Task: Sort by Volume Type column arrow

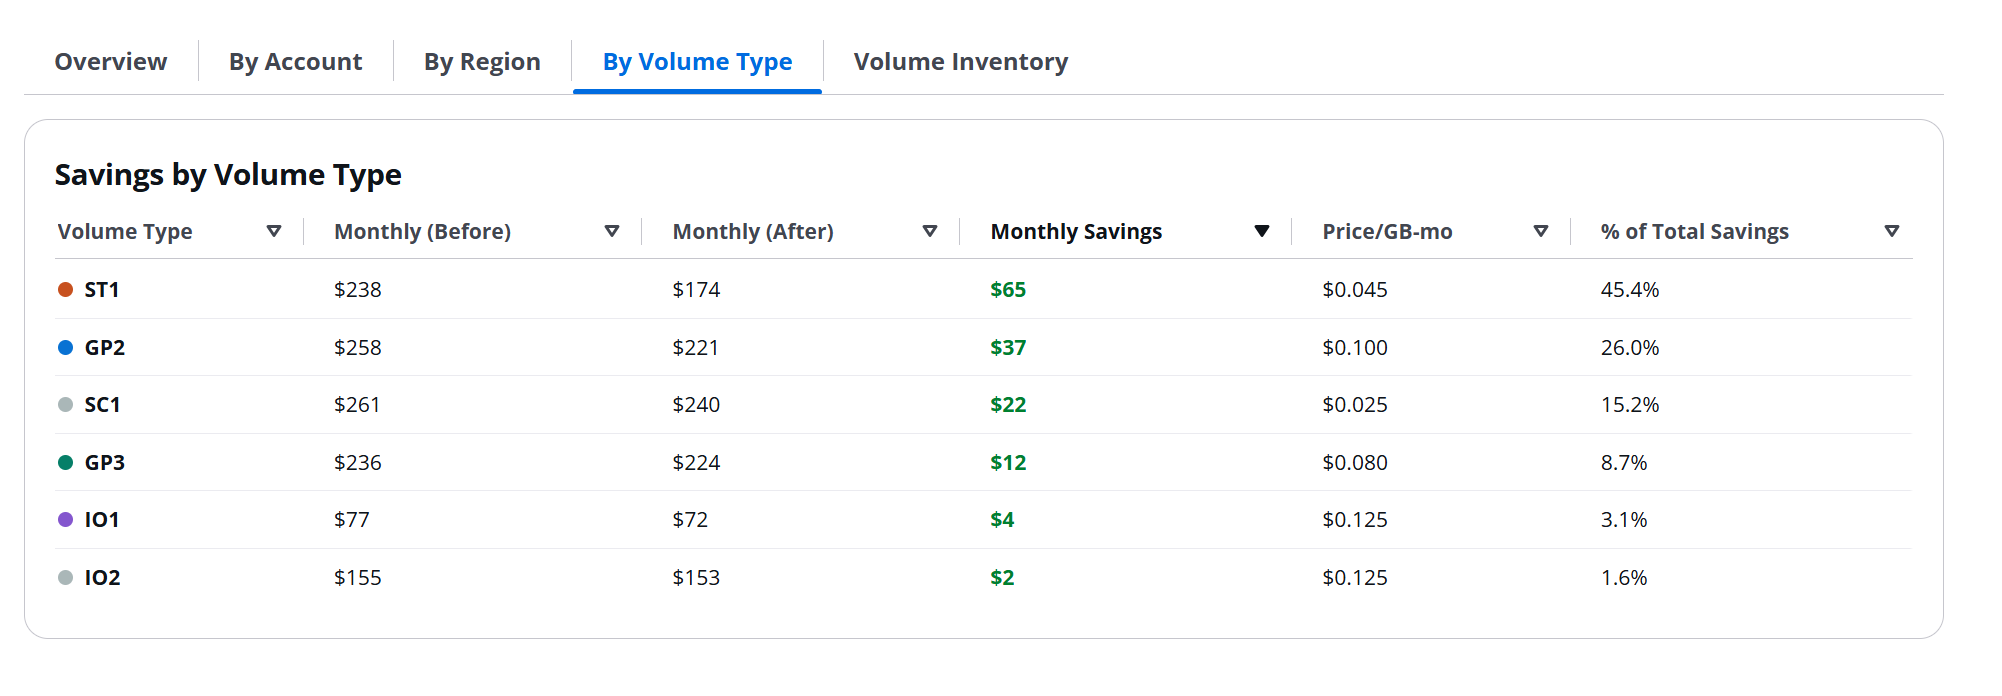Action: click(274, 232)
